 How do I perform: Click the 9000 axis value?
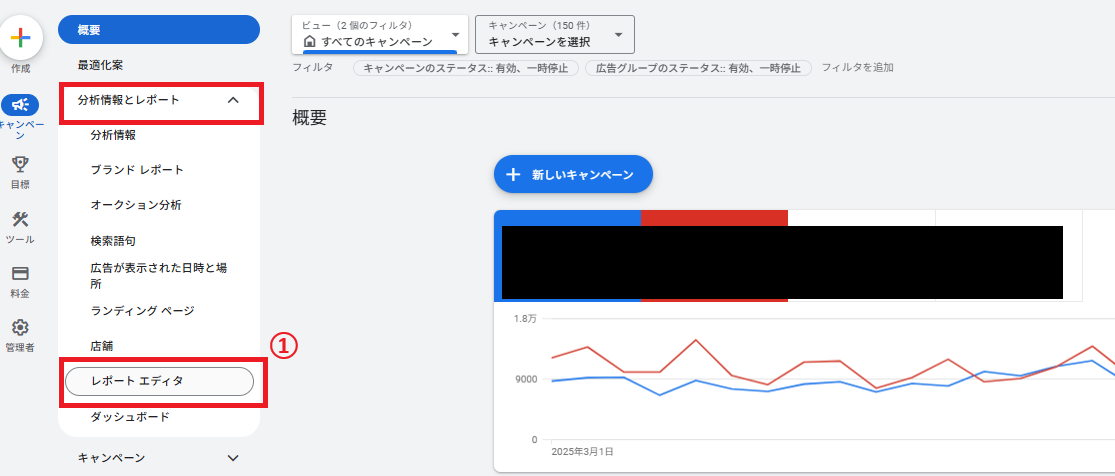point(526,379)
